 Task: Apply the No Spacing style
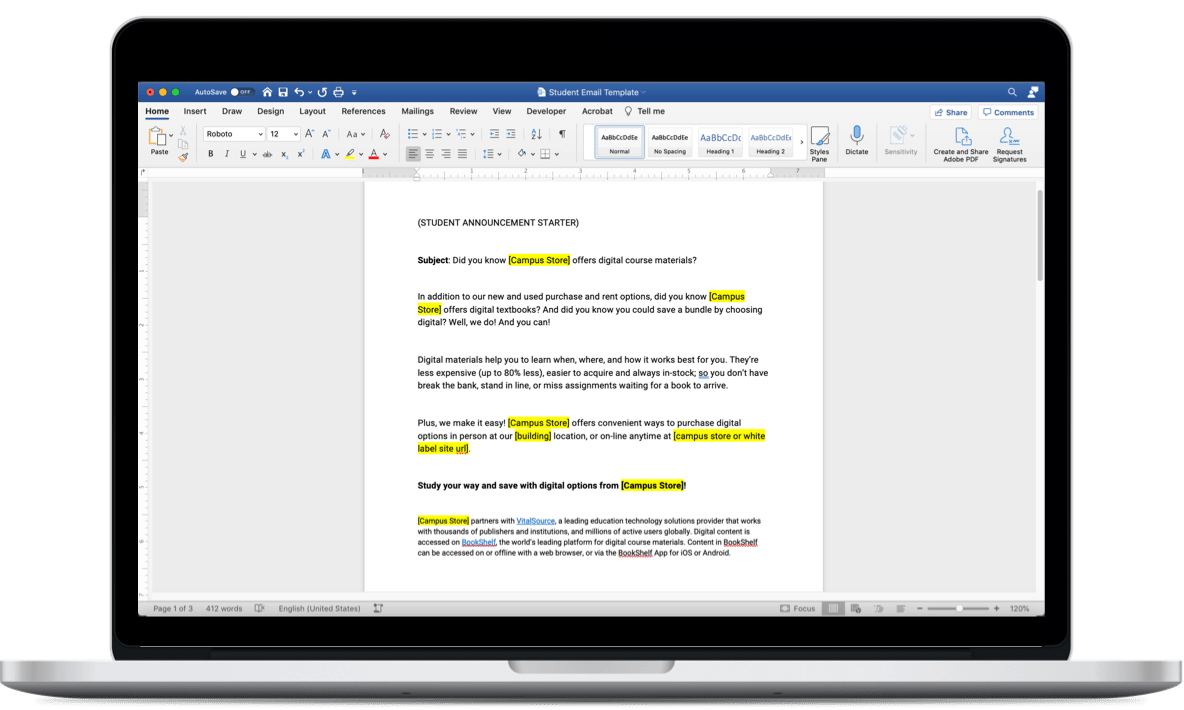[x=670, y=142]
